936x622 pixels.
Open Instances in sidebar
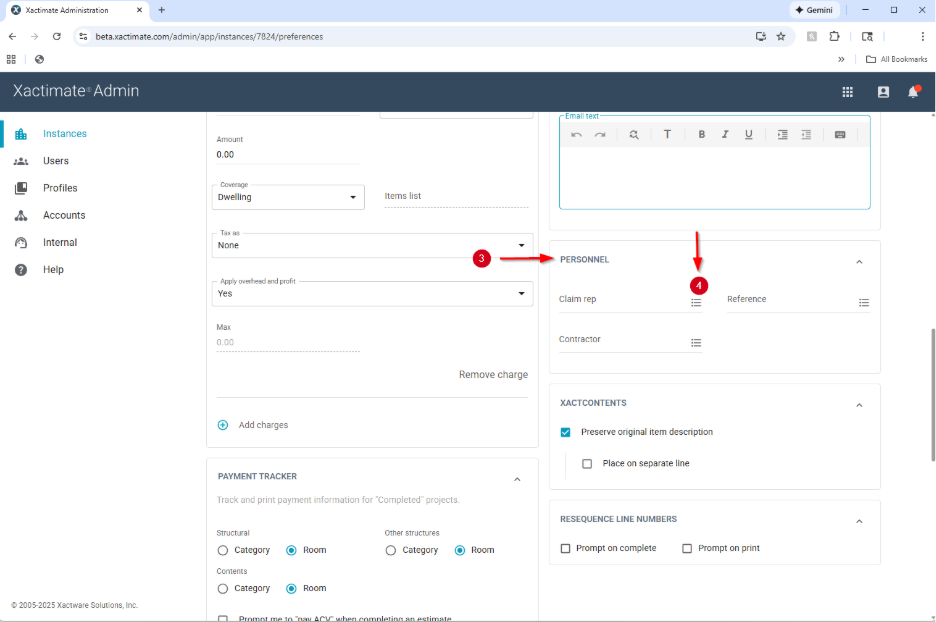pyautogui.click(x=64, y=134)
